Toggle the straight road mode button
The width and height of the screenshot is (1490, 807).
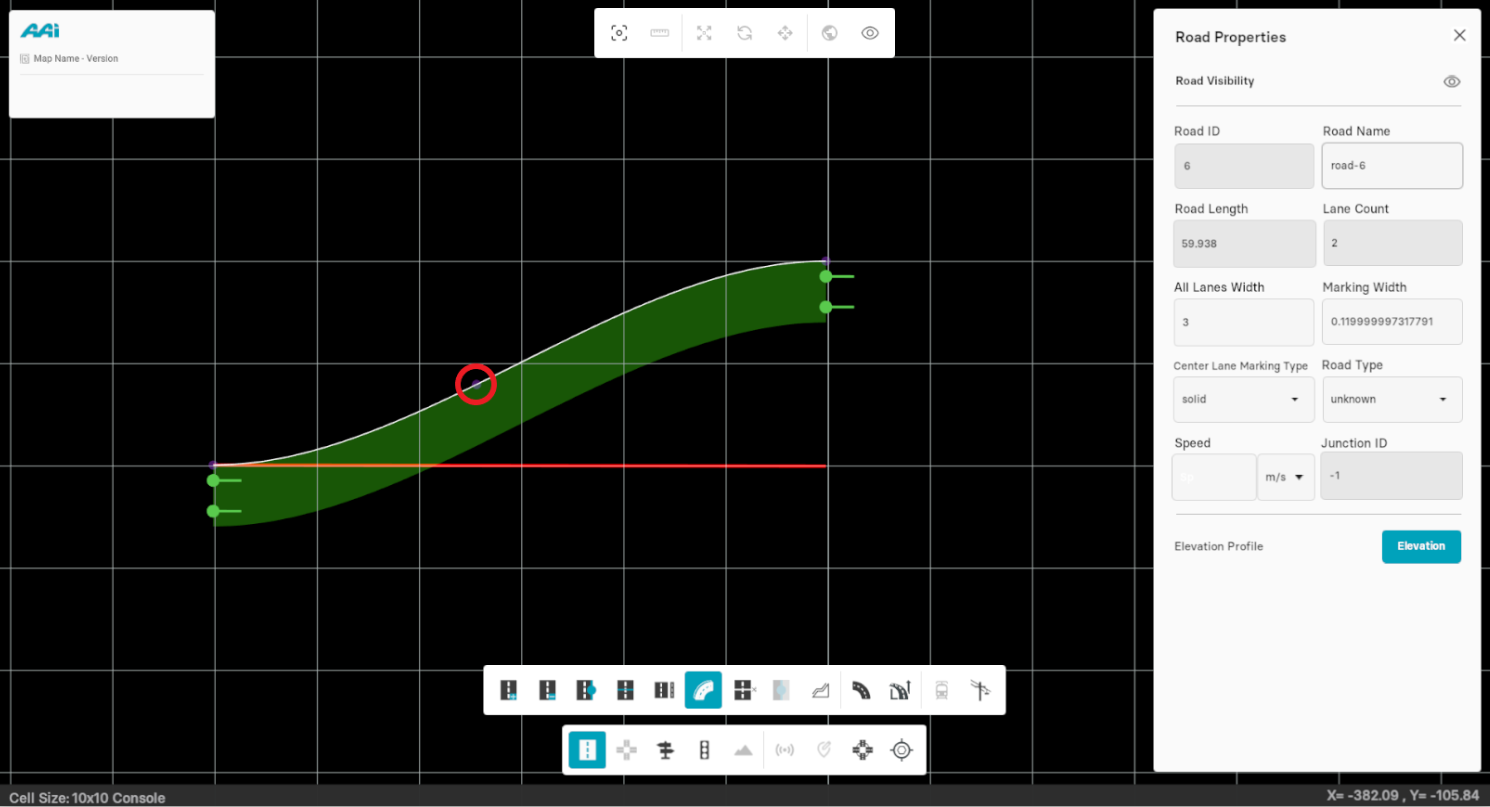[x=587, y=750]
